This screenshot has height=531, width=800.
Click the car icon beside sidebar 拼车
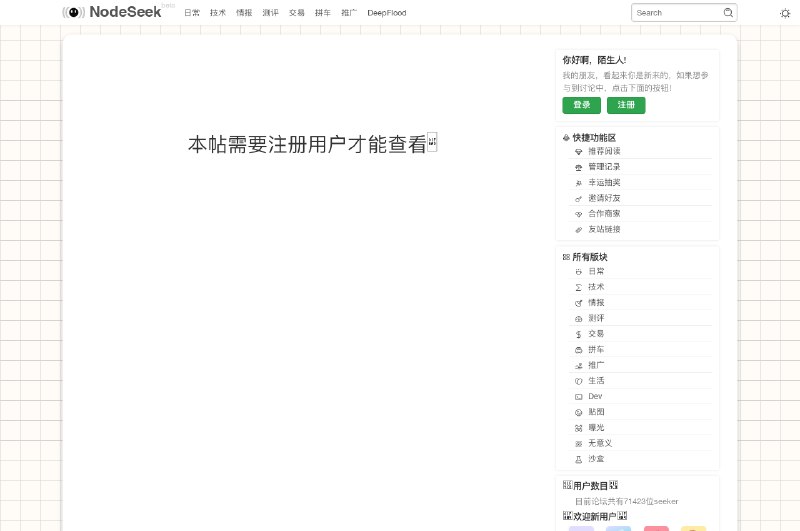(579, 350)
